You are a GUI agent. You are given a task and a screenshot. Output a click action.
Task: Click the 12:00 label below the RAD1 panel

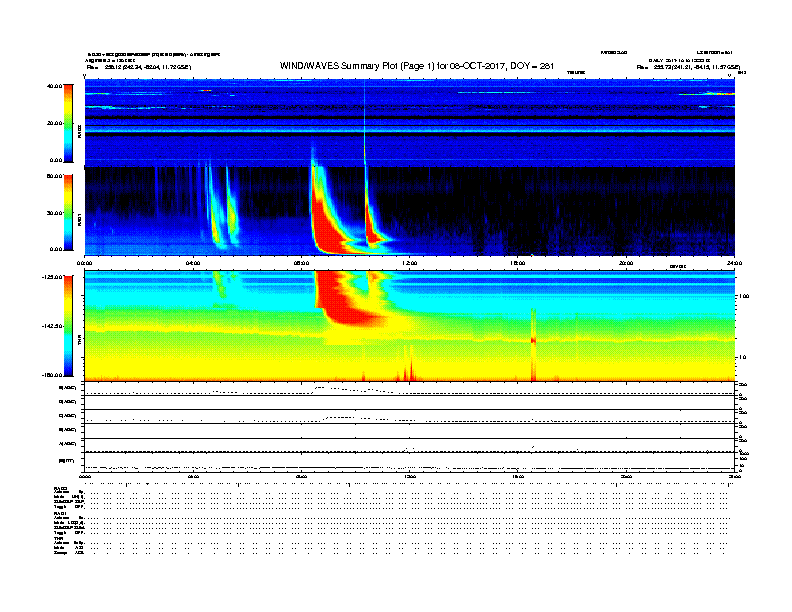(x=409, y=263)
